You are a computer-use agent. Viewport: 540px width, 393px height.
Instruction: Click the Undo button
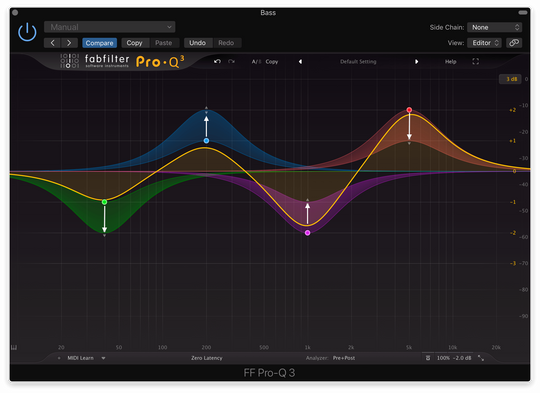pos(197,43)
